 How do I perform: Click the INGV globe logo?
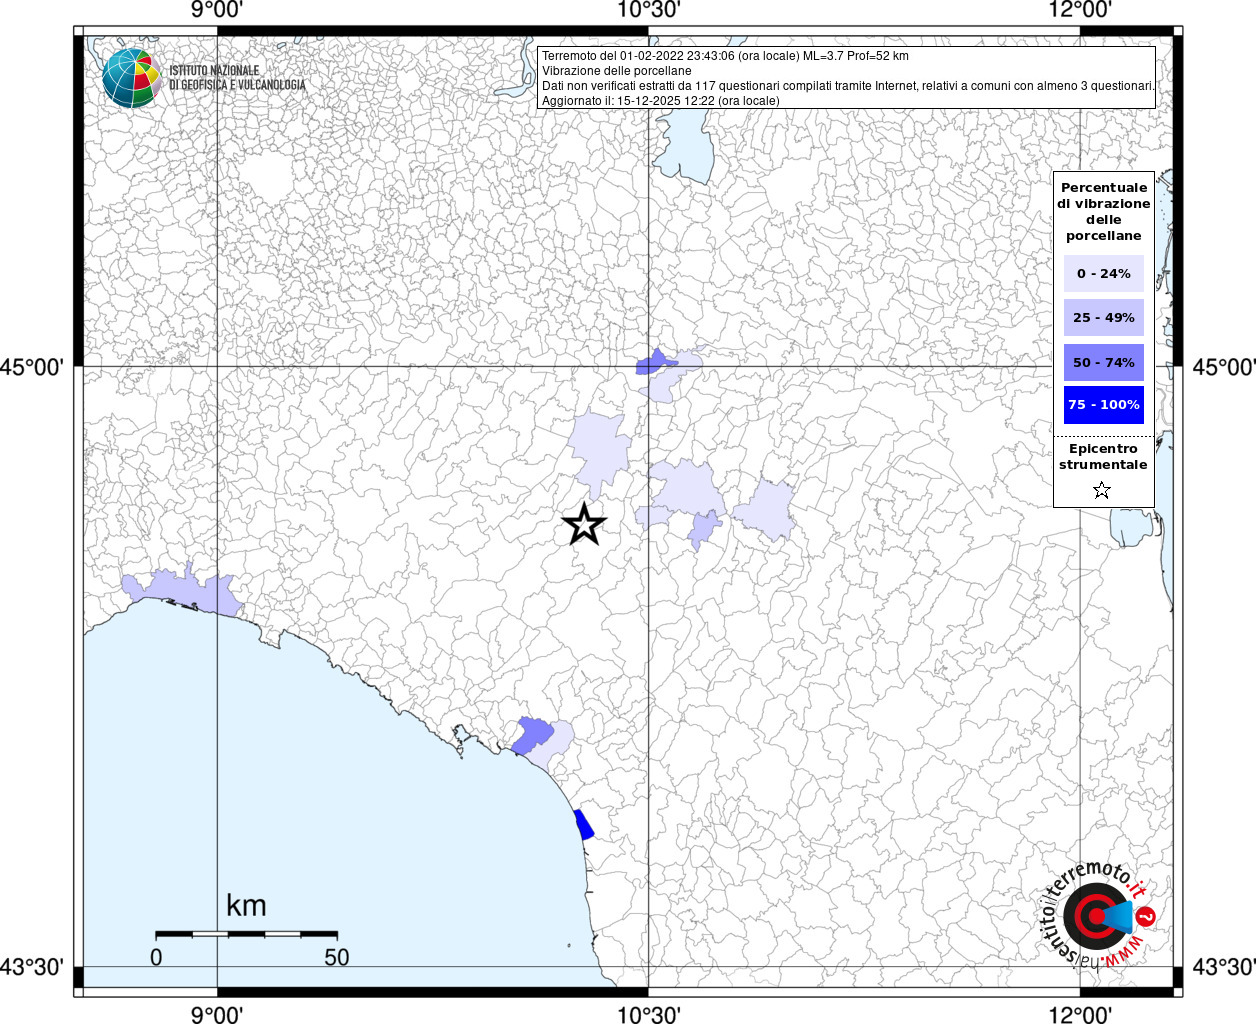point(132,78)
